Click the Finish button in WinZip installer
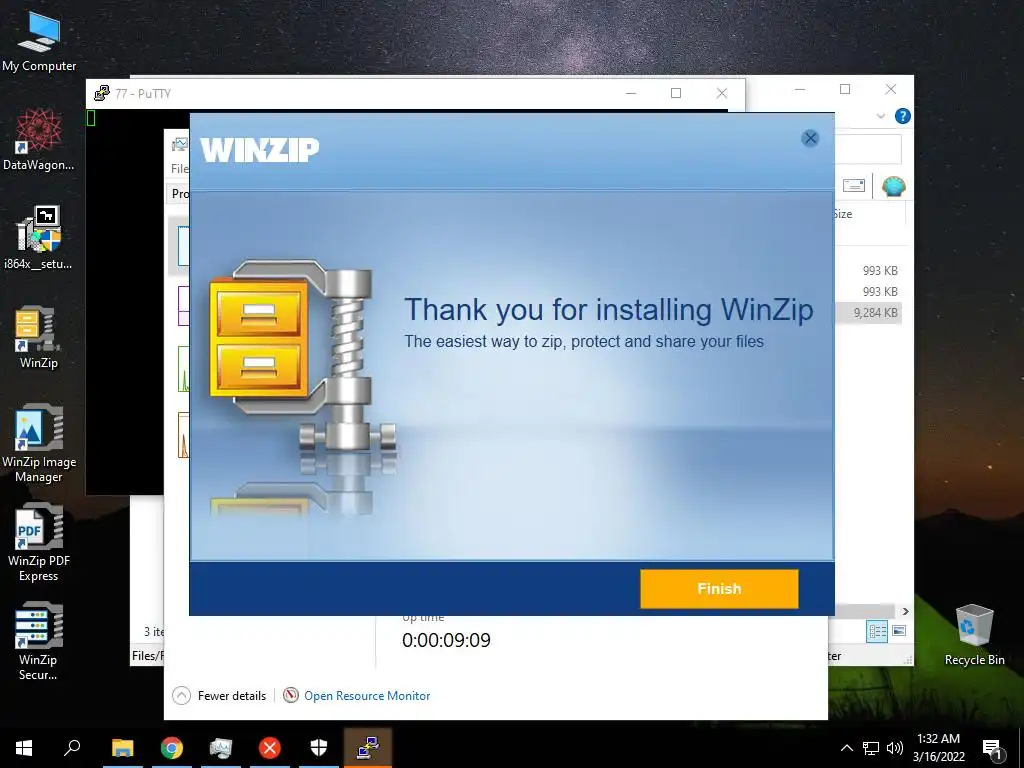This screenshot has height=768, width=1024. click(719, 588)
